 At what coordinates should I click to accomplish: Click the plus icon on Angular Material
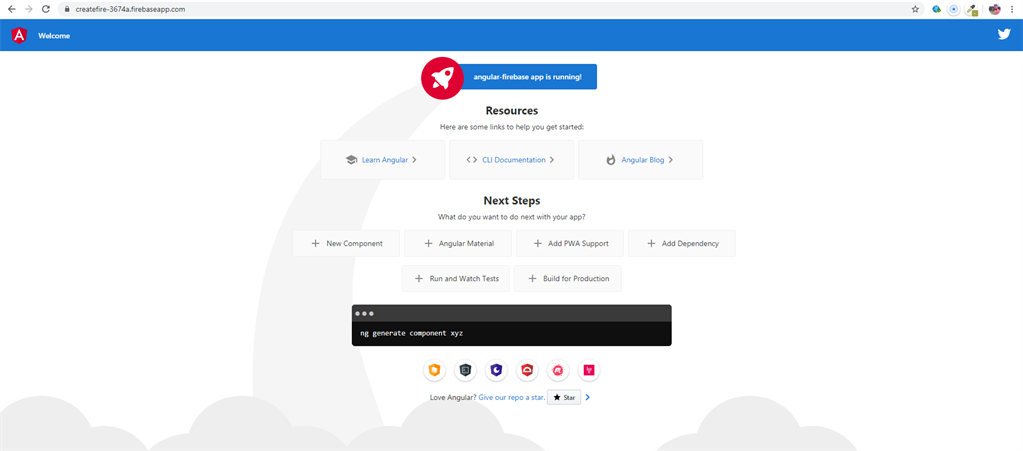(429, 243)
